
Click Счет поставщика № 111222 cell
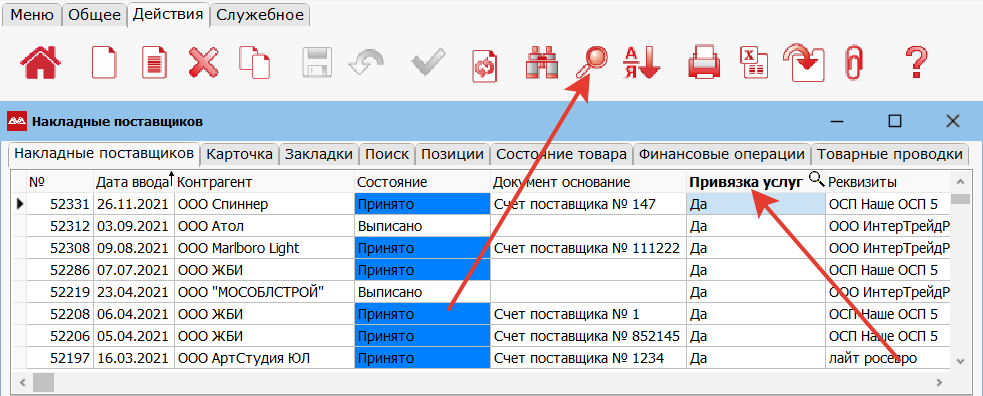(588, 248)
